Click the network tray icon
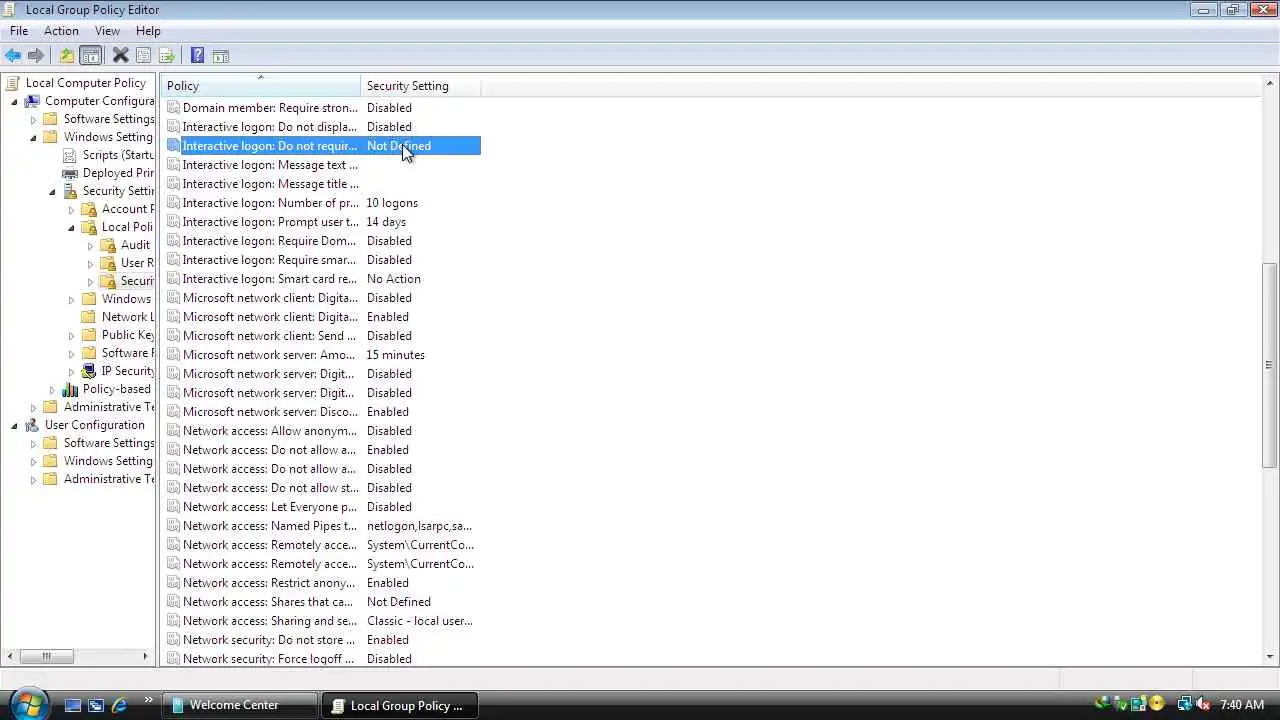 coord(1184,705)
